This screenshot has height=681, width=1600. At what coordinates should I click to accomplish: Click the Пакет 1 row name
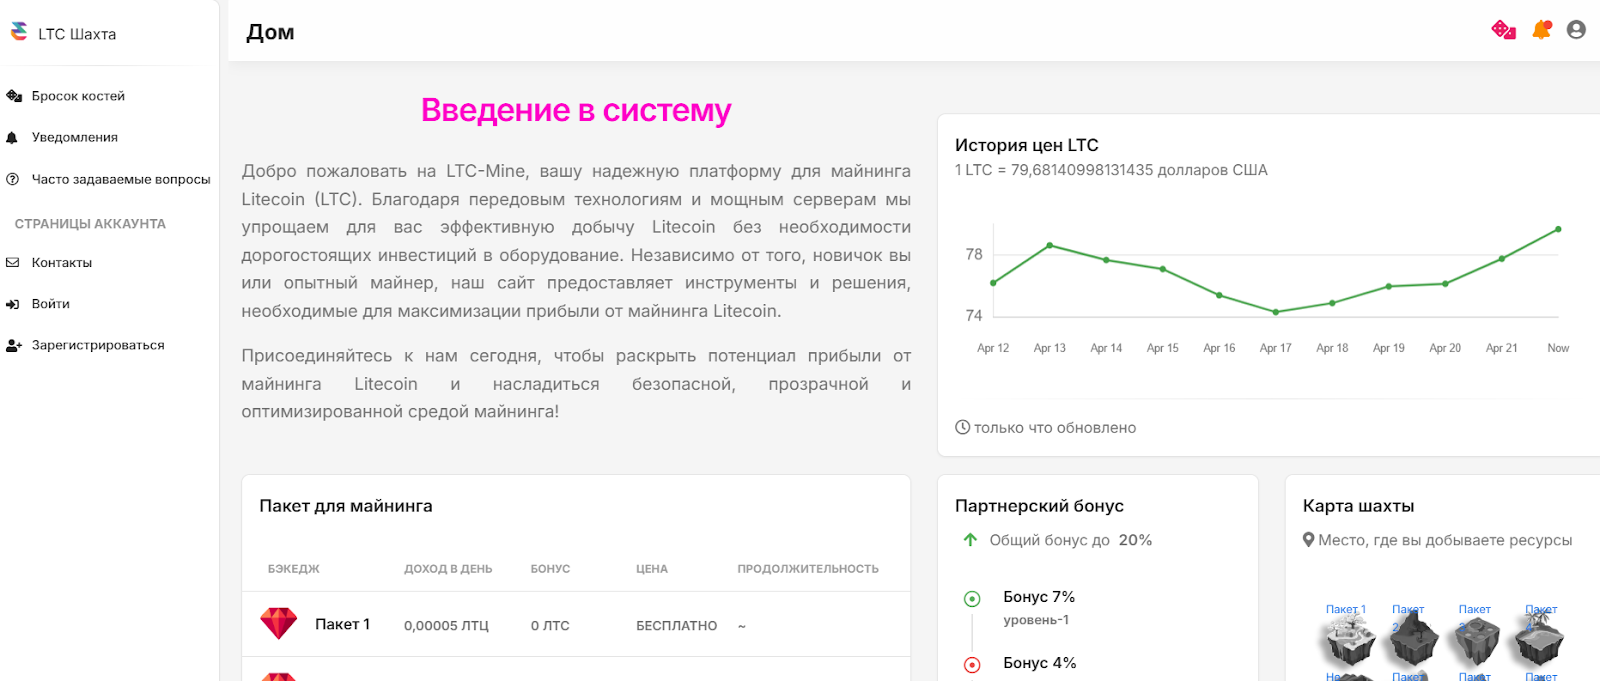342,624
